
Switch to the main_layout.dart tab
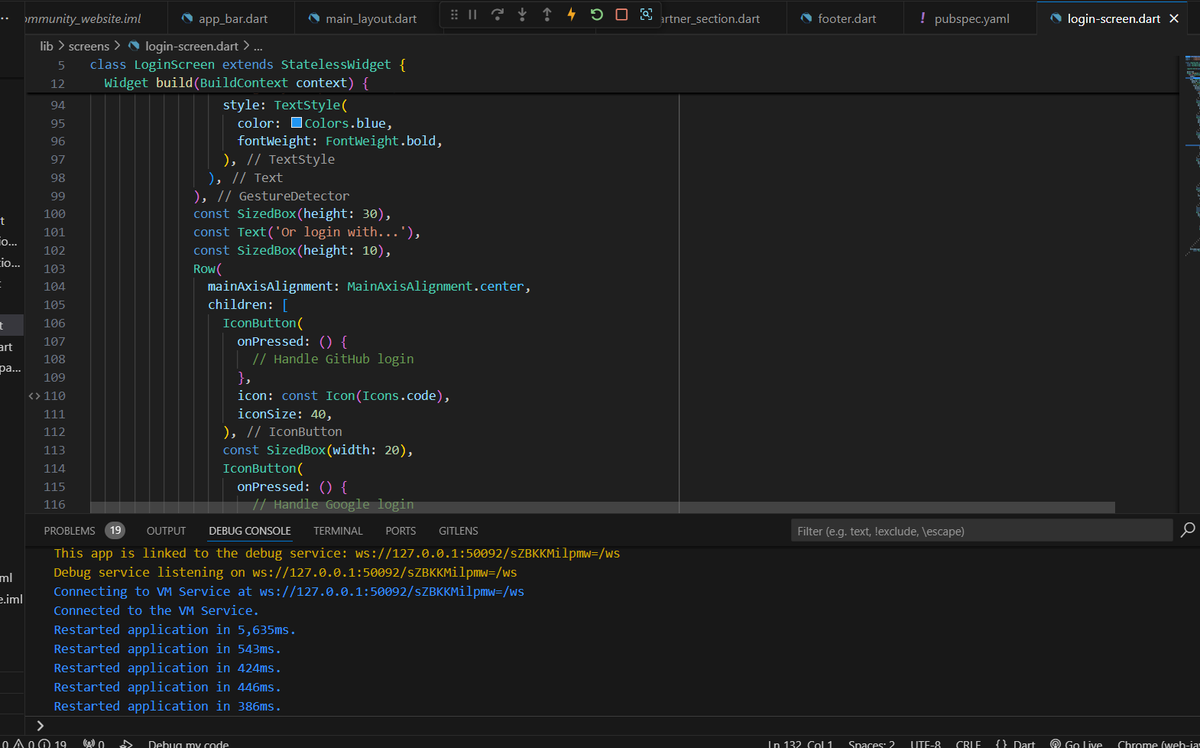tap(363, 19)
